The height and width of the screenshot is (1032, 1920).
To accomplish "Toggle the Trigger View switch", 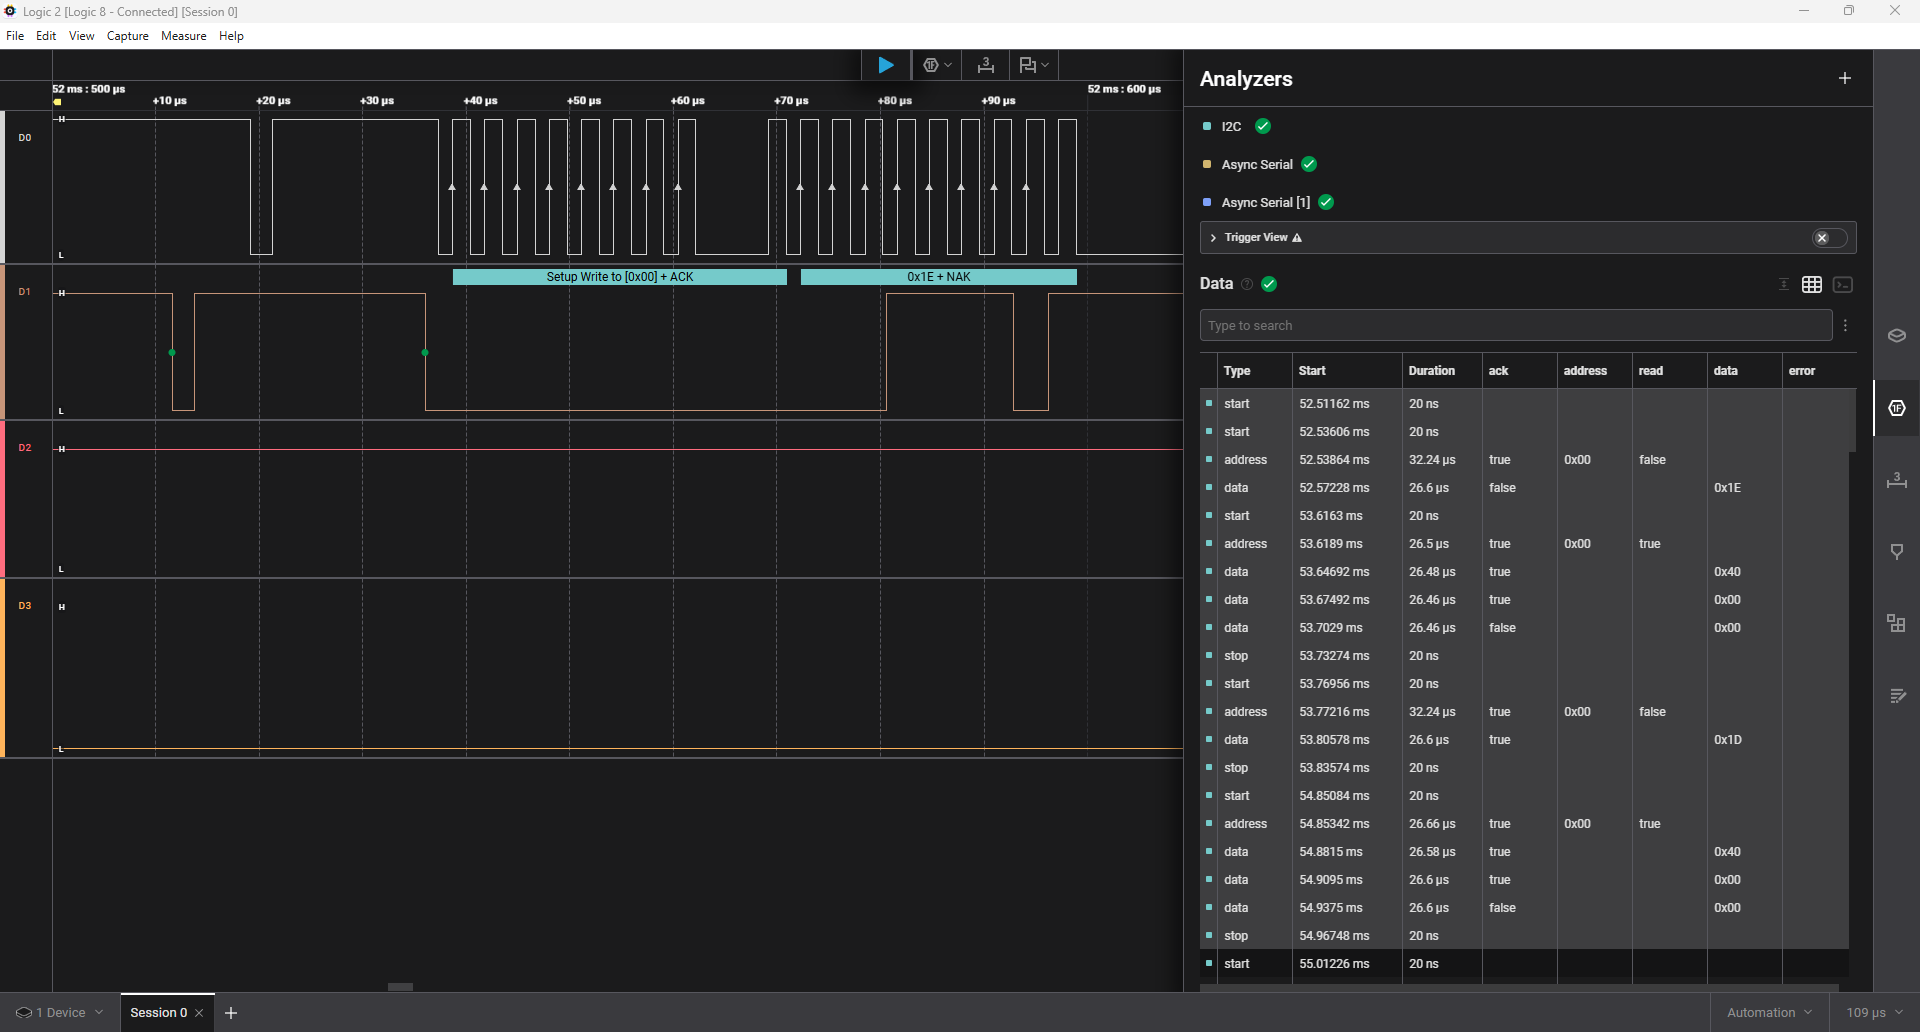I will click(x=1830, y=238).
